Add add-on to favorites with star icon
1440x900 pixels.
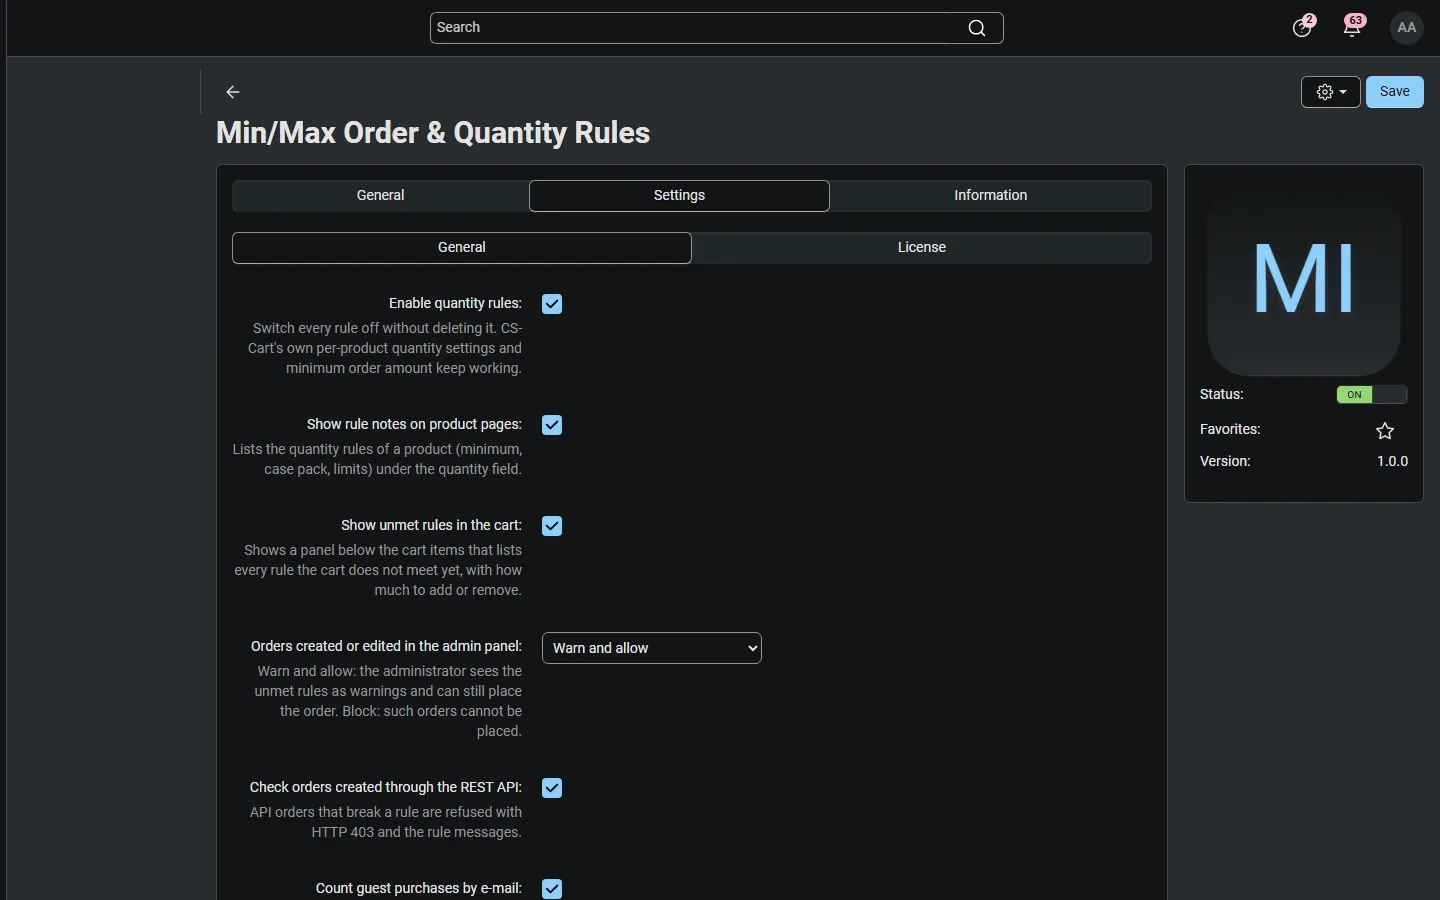click(1385, 431)
